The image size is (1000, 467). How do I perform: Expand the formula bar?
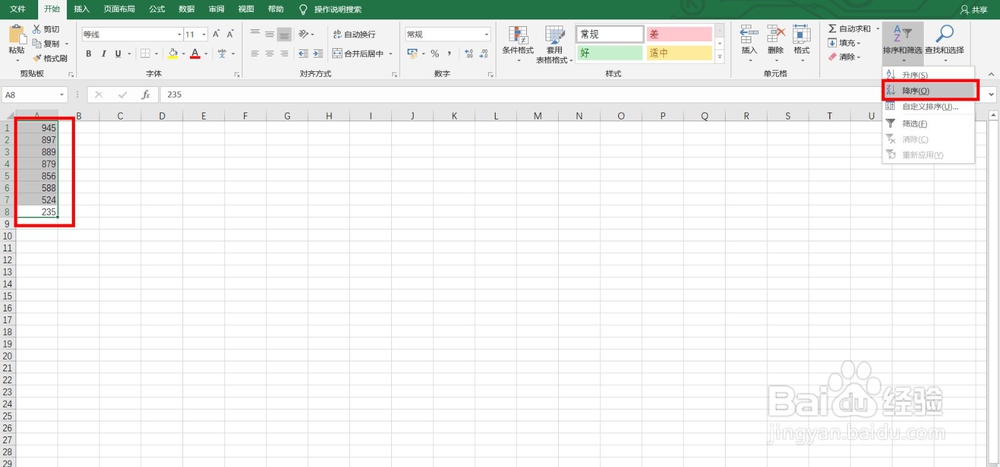[991, 94]
